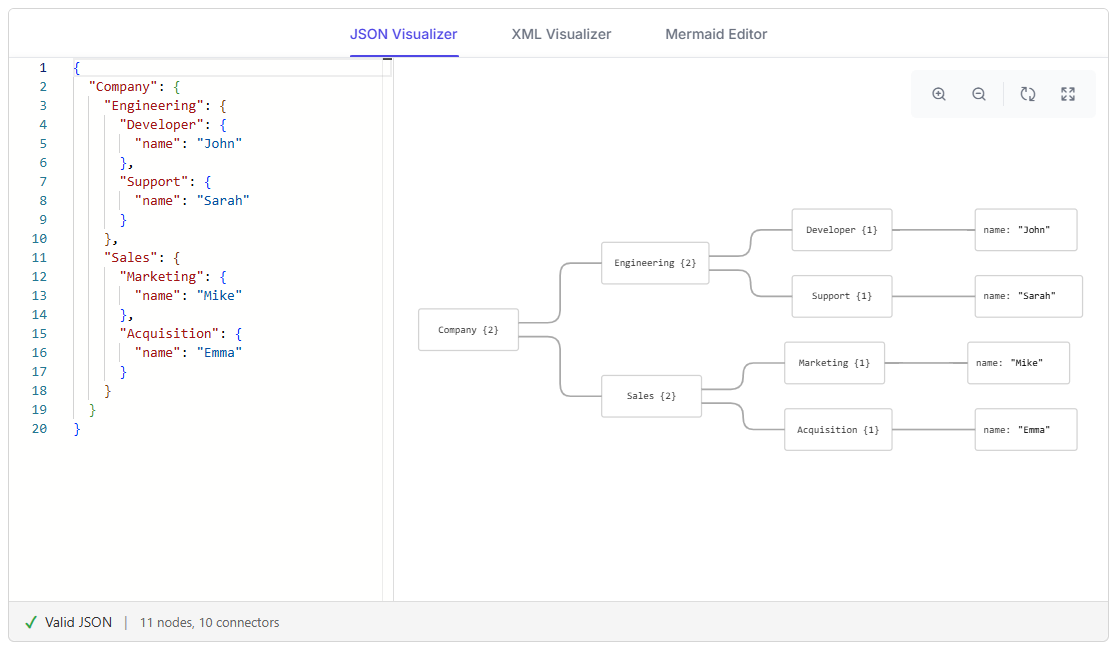
Task: Click the zoom in magnifier icon
Action: point(939,94)
